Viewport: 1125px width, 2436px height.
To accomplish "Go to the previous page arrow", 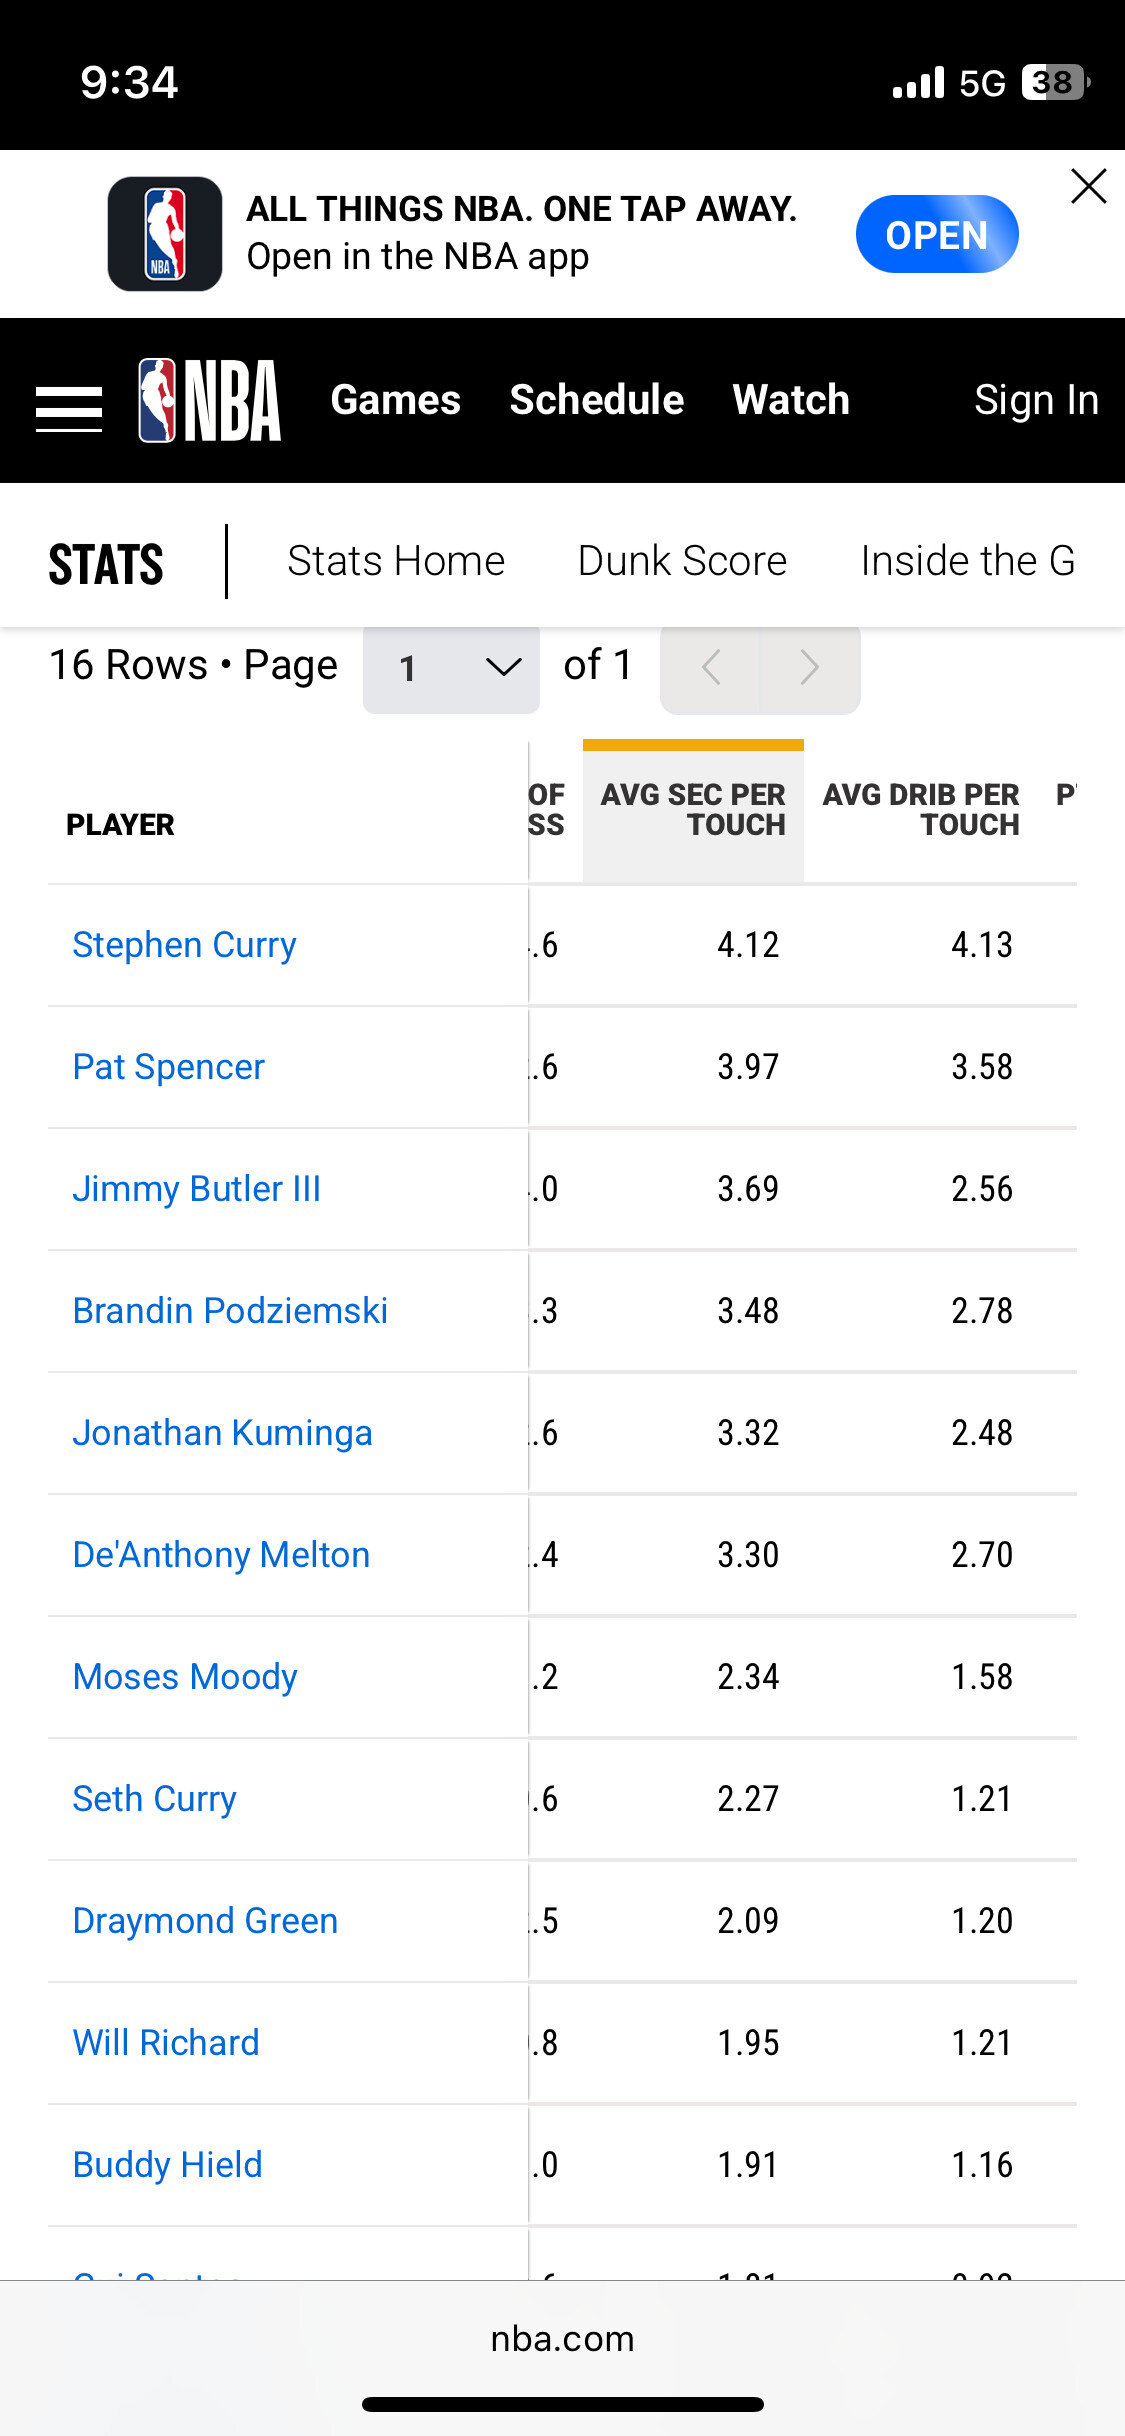I will pos(711,667).
